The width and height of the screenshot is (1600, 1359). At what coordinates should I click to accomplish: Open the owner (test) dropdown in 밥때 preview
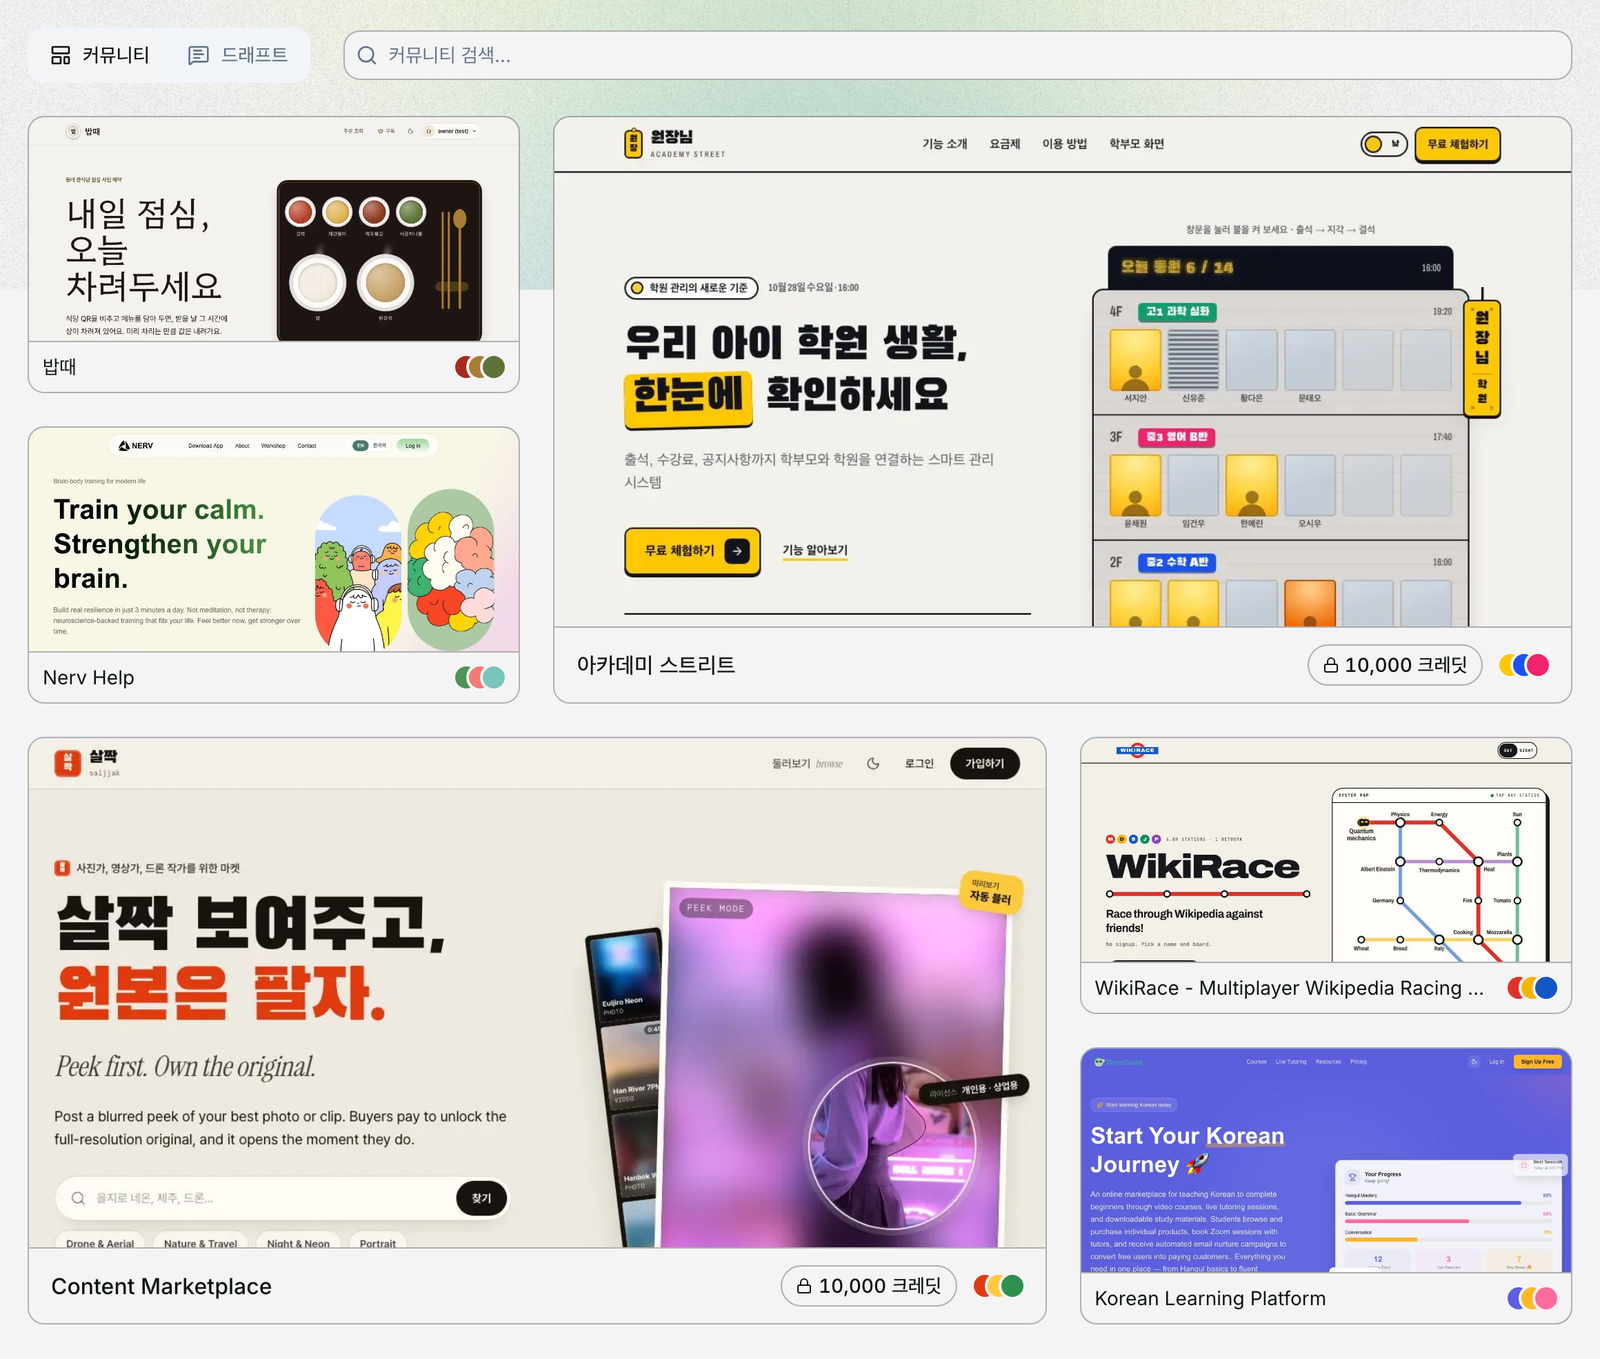click(x=452, y=131)
